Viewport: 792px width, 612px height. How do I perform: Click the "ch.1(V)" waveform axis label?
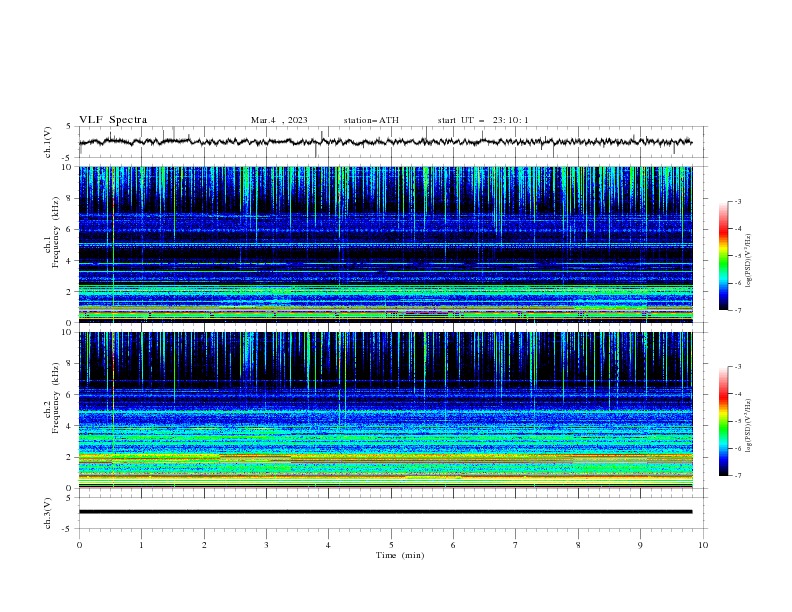[48, 142]
